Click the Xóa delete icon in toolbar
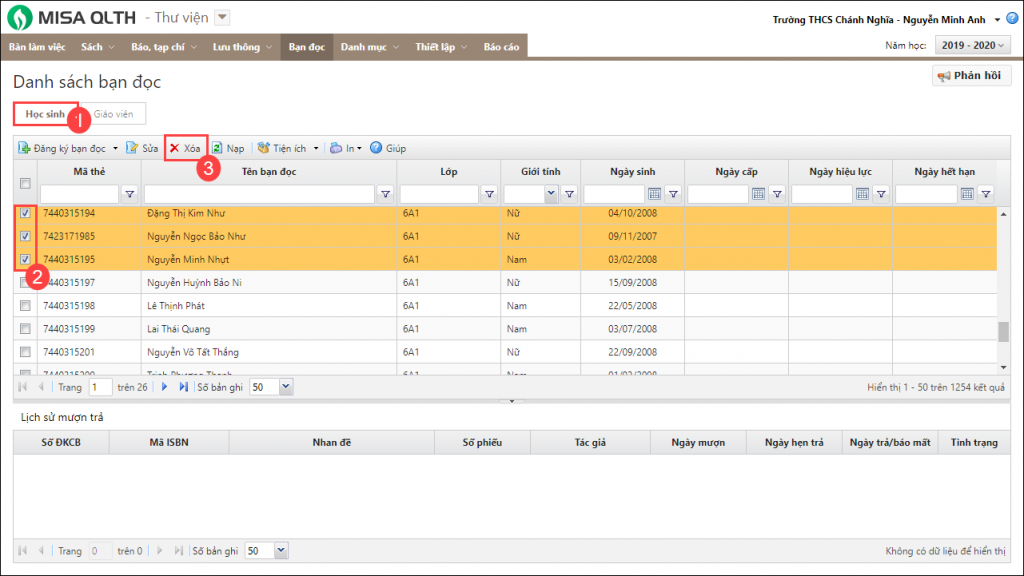 [x=174, y=148]
